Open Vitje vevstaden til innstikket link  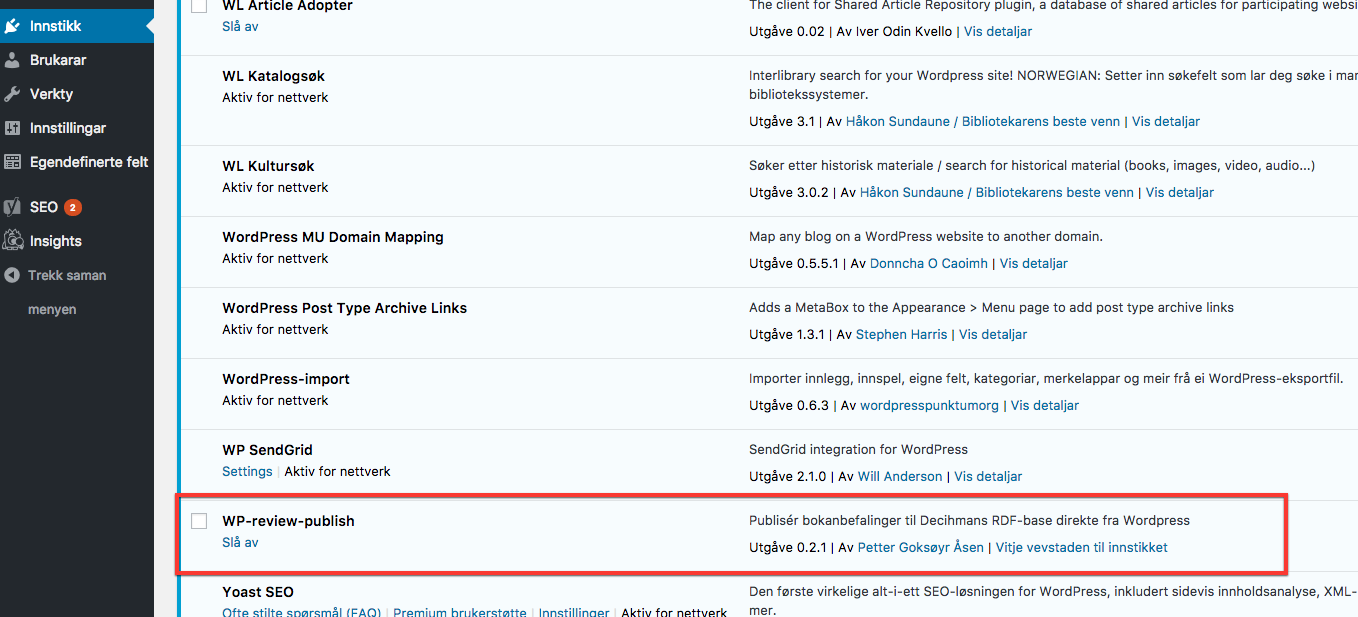pyautogui.click(x=1082, y=547)
